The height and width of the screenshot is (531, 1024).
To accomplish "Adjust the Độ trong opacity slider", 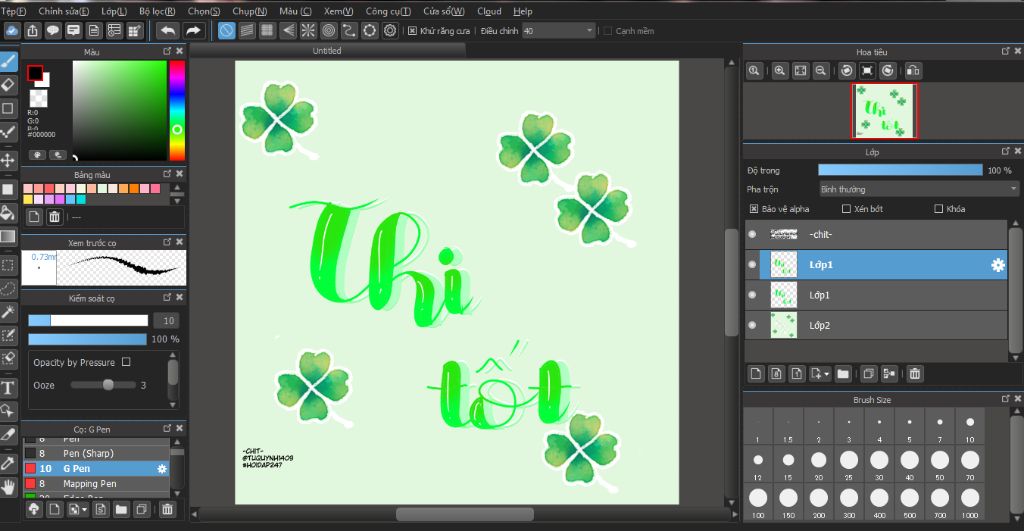I will 900,170.
